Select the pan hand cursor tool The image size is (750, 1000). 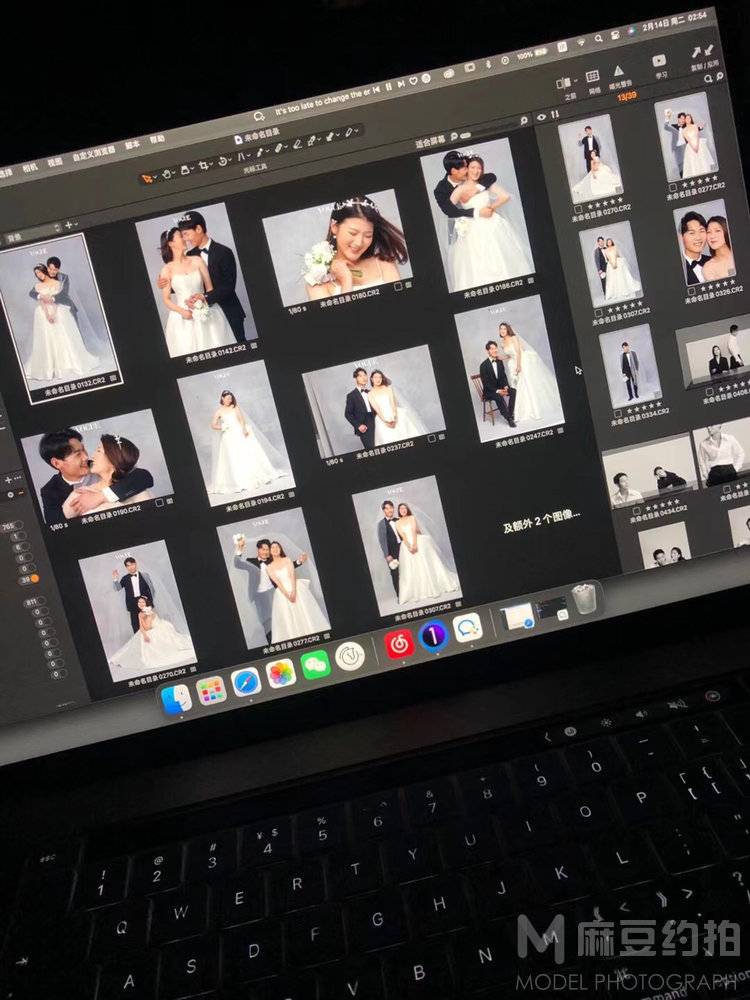(x=167, y=173)
